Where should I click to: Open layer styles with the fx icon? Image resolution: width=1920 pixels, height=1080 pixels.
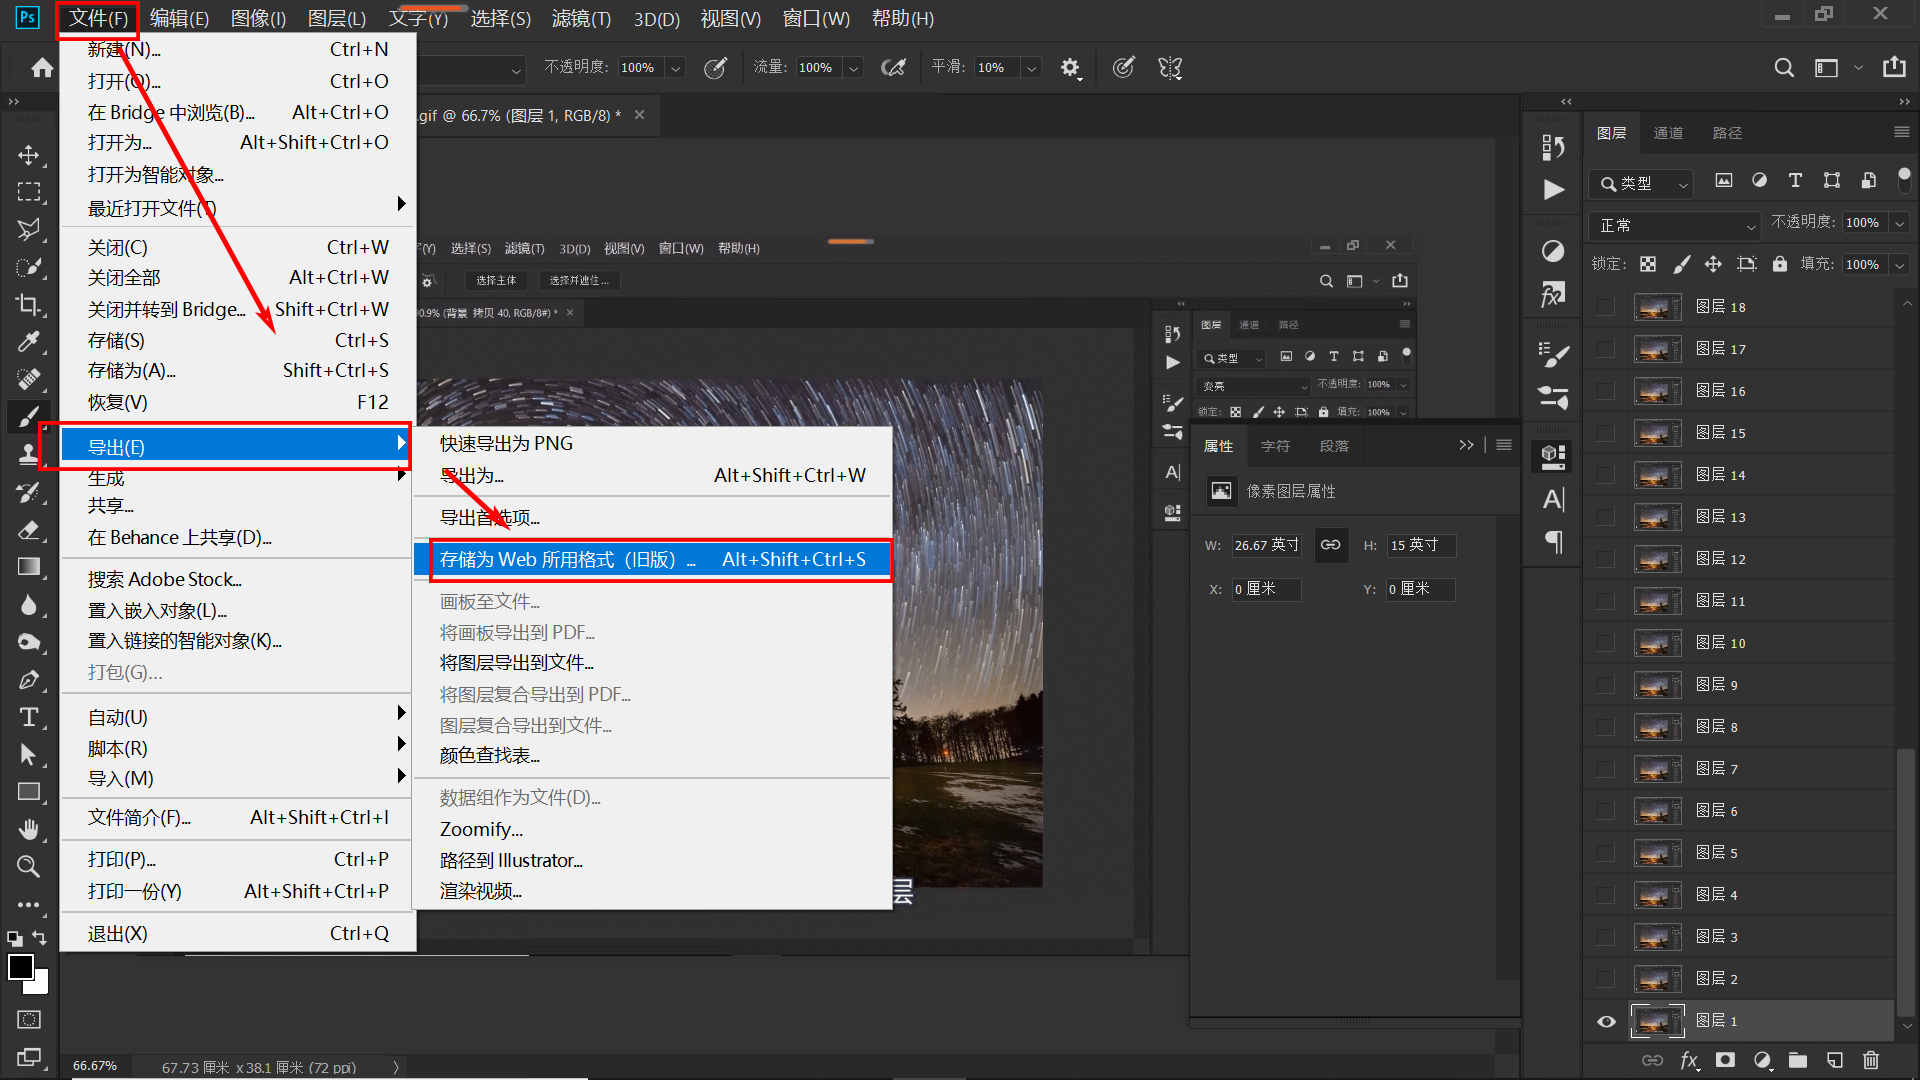[1690, 1061]
